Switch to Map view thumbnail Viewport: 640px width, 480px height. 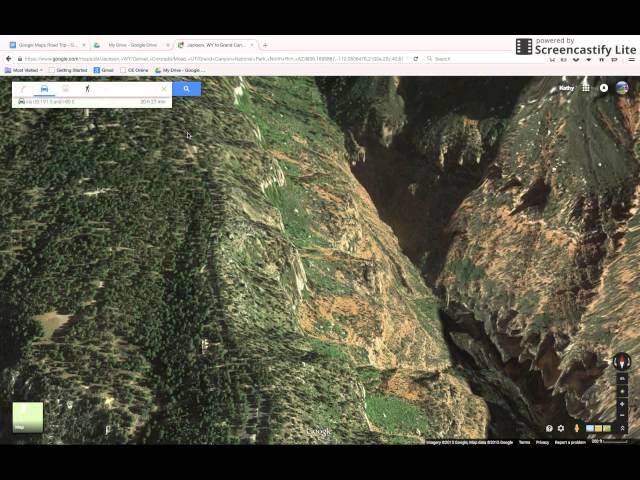click(28, 417)
